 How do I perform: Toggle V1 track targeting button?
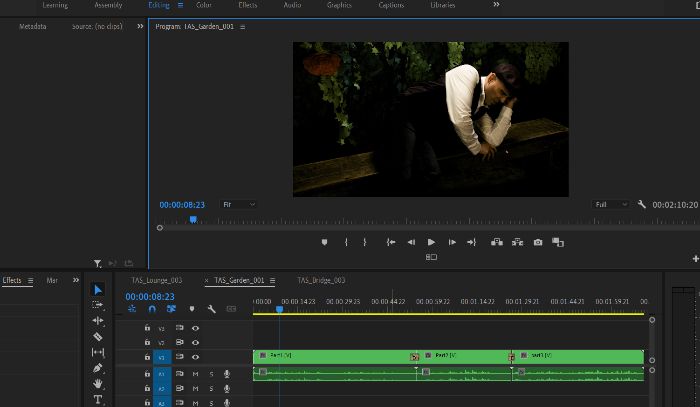click(x=162, y=357)
